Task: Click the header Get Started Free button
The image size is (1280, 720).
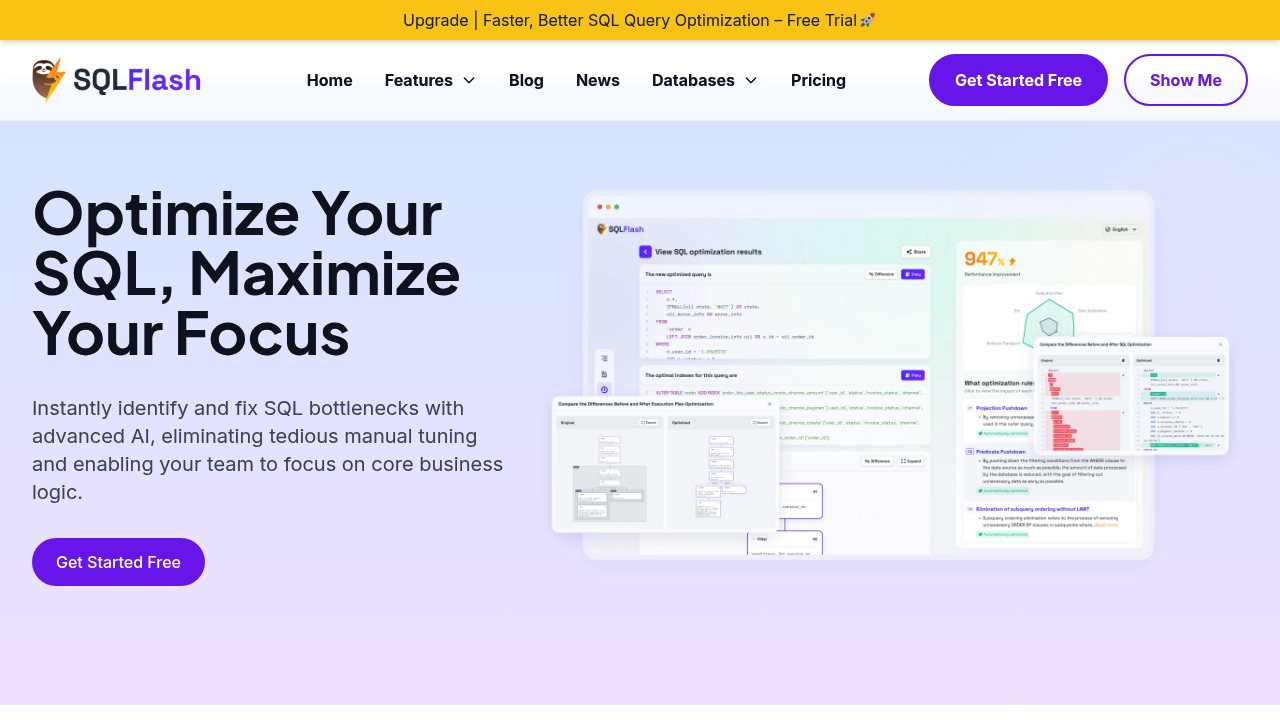Action: point(1018,80)
